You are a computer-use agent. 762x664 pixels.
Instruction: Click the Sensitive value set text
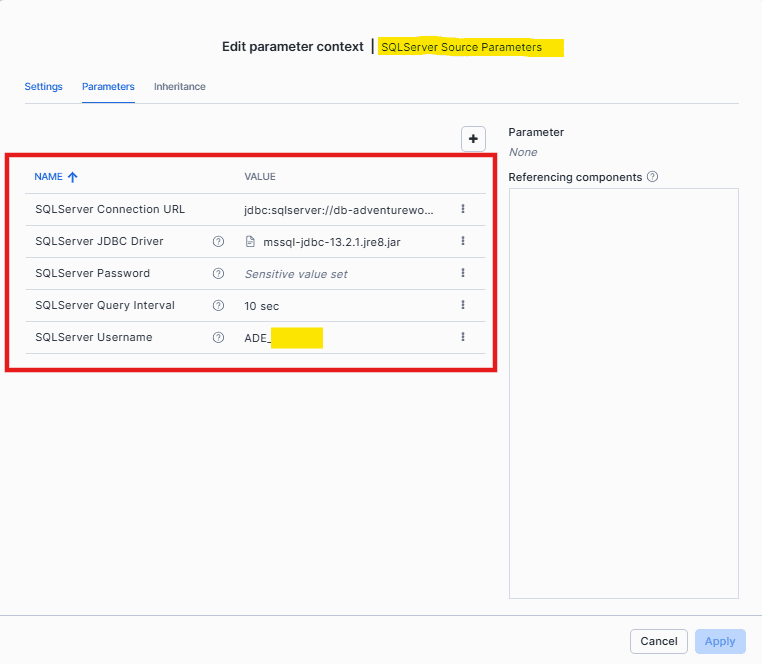coord(296,274)
